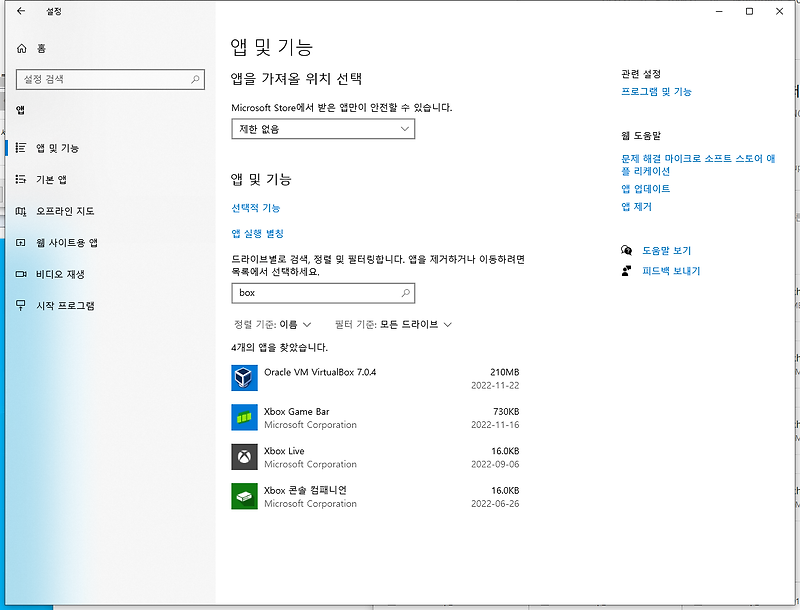Open the 선택적 기능 link
The height and width of the screenshot is (610, 800).
click(x=256, y=208)
